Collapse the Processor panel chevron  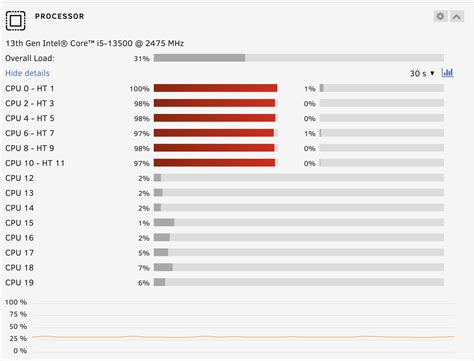[x=456, y=16]
